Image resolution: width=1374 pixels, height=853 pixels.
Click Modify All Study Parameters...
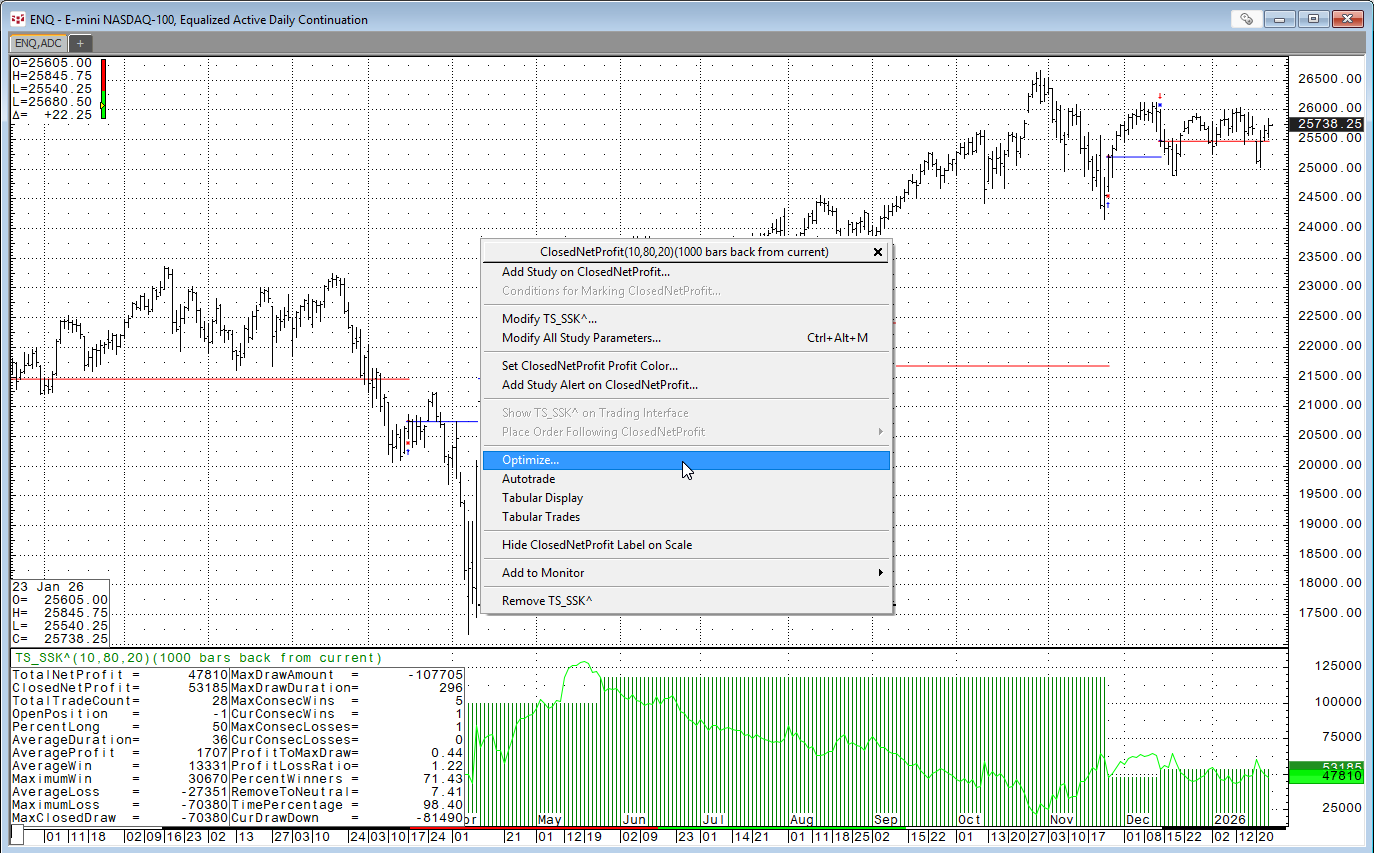[581, 338]
